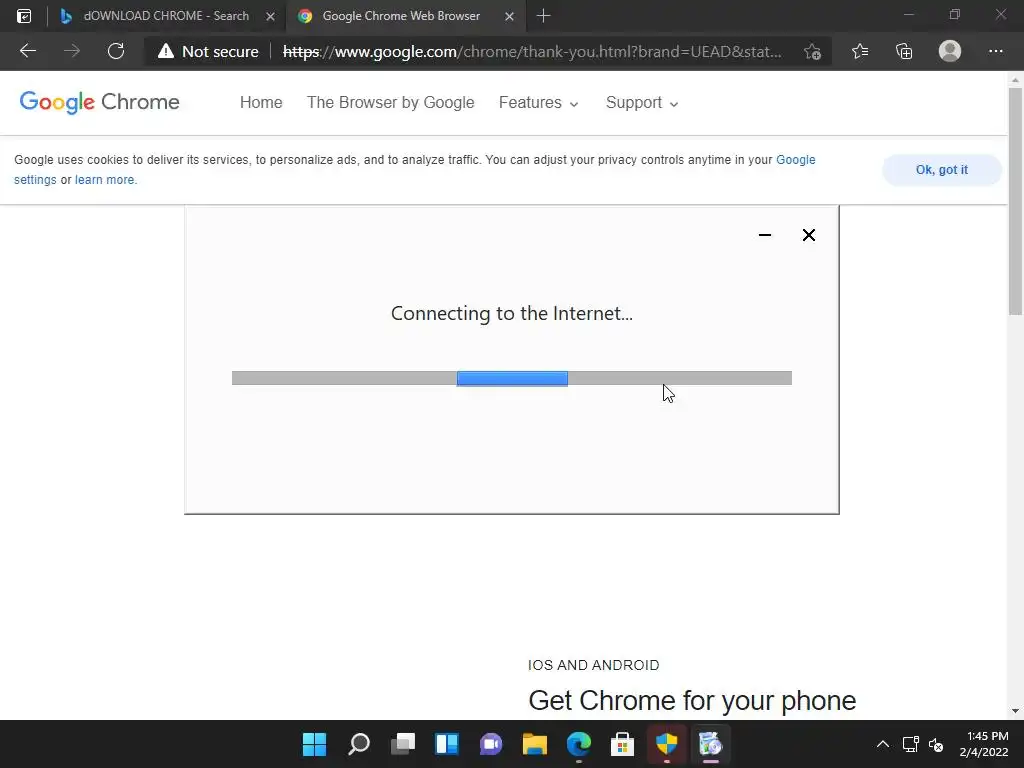
Task: Click the scrollbar down arrow
Action: pyautogui.click(x=1015, y=711)
